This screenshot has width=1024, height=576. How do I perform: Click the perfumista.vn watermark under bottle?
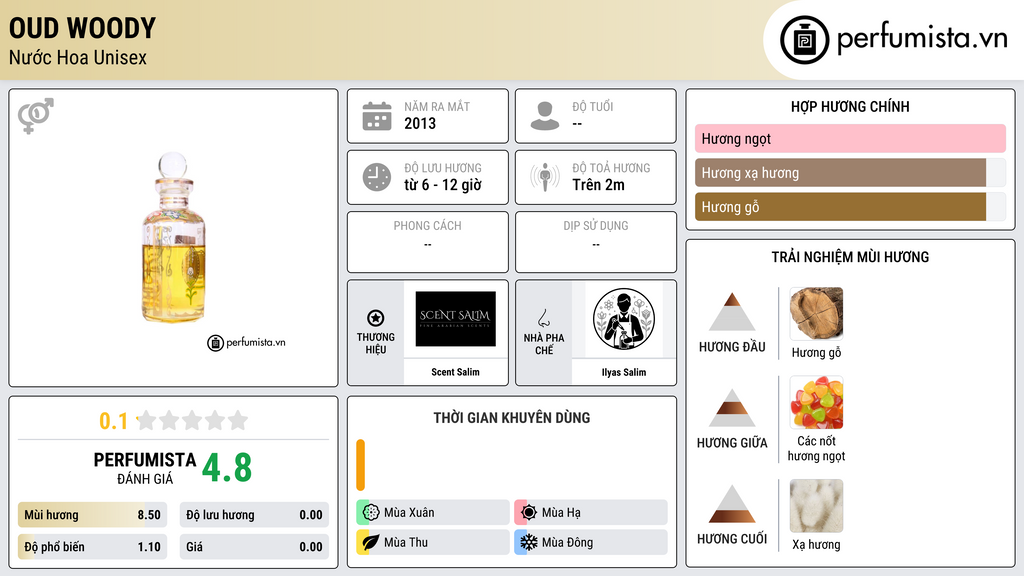click(246, 342)
